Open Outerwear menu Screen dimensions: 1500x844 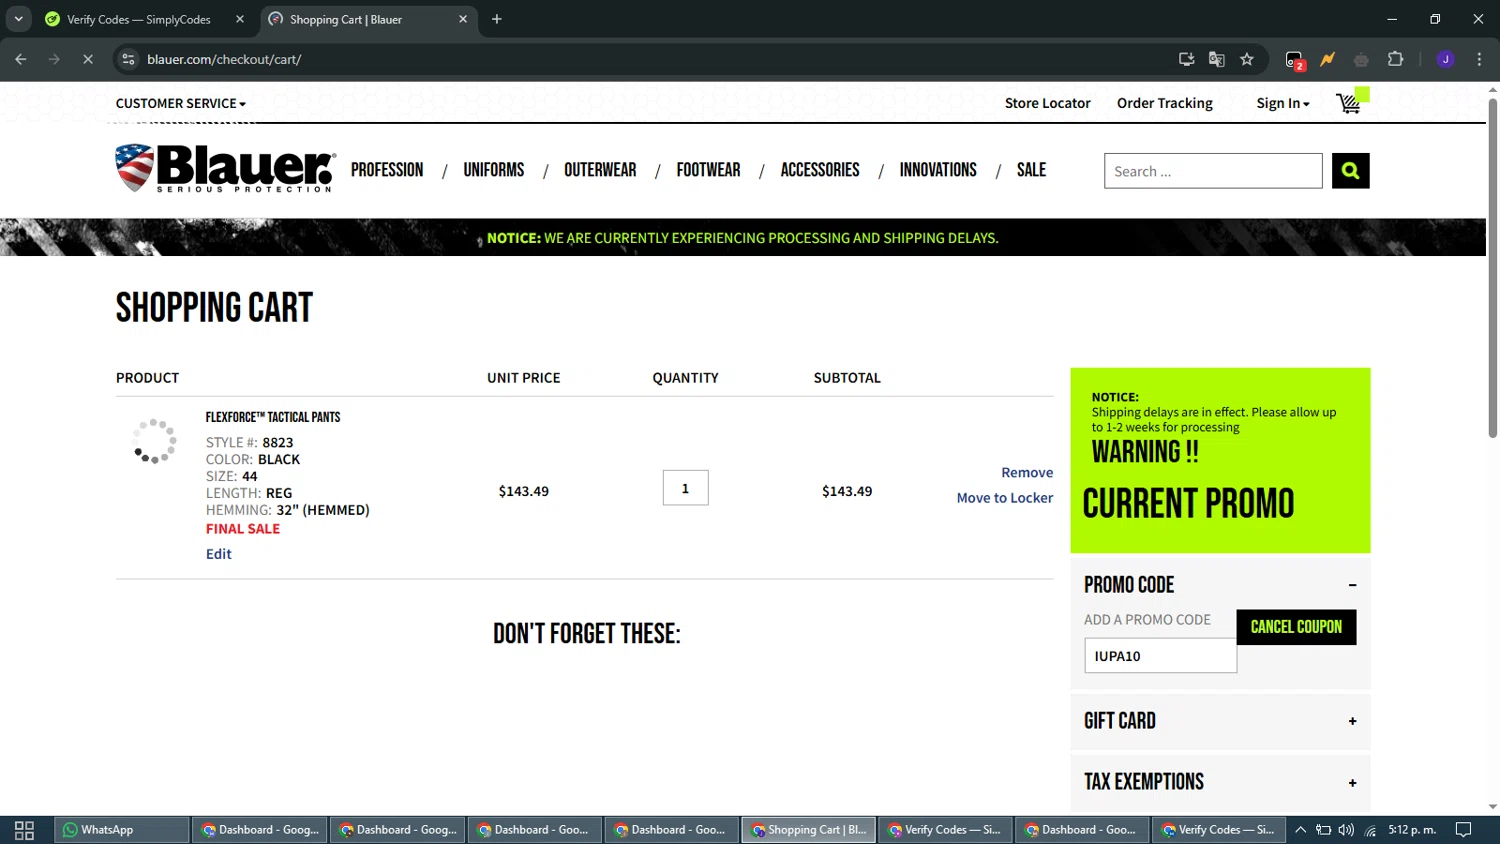(x=600, y=170)
